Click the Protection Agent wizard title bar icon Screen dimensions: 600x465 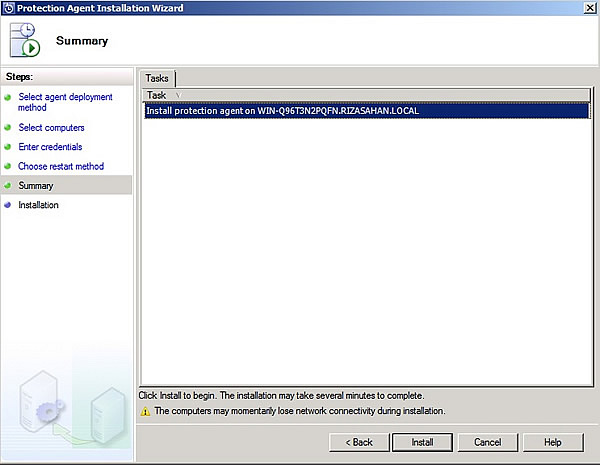point(9,8)
